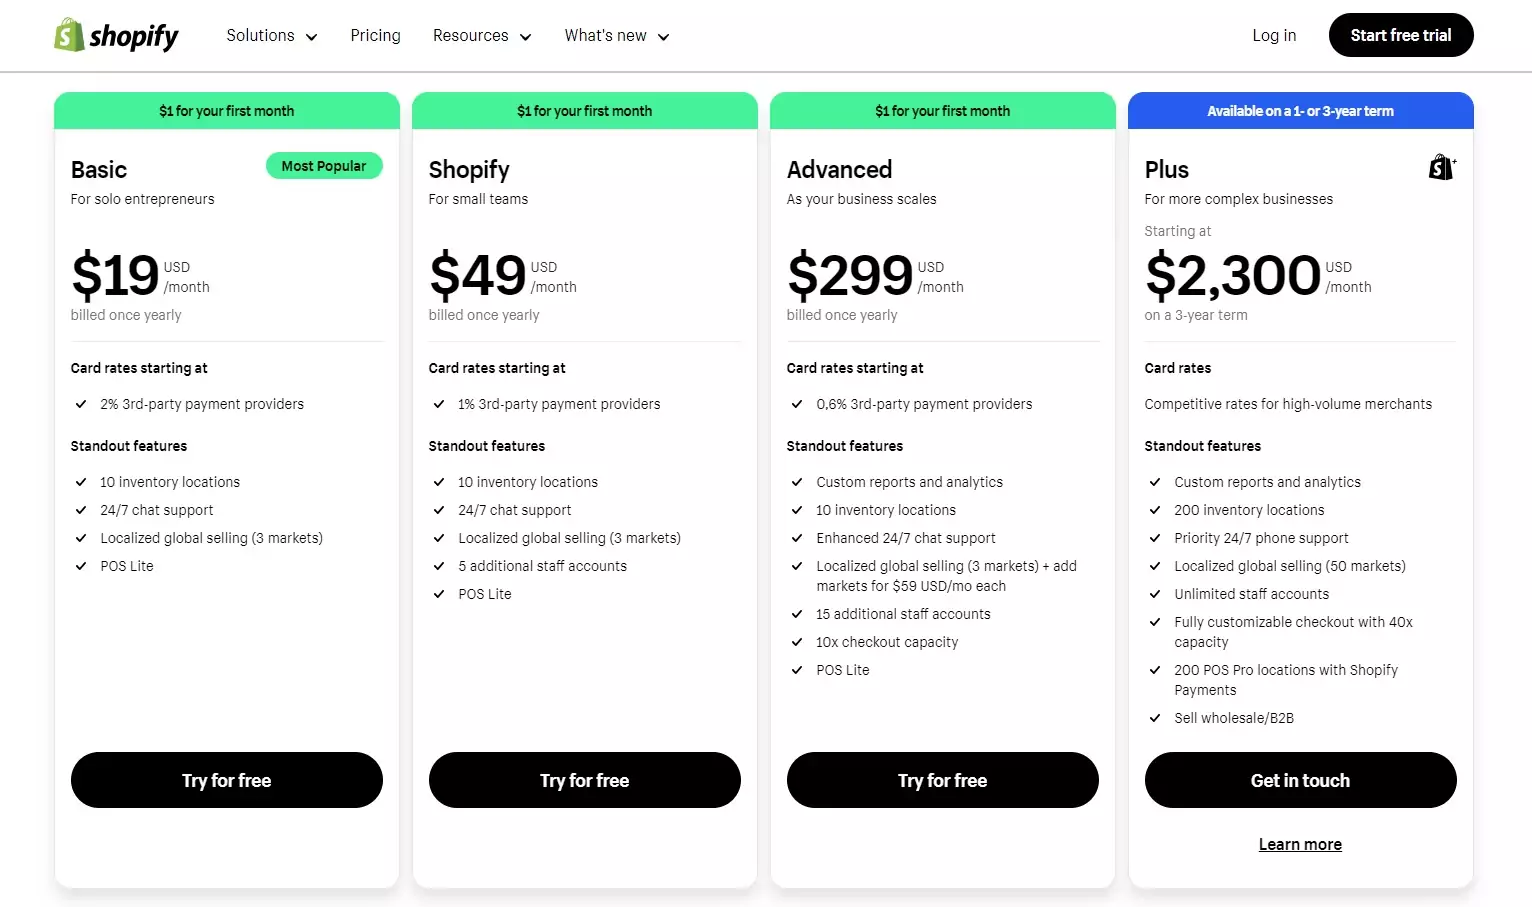Try the Advanced plan for free

click(x=942, y=780)
